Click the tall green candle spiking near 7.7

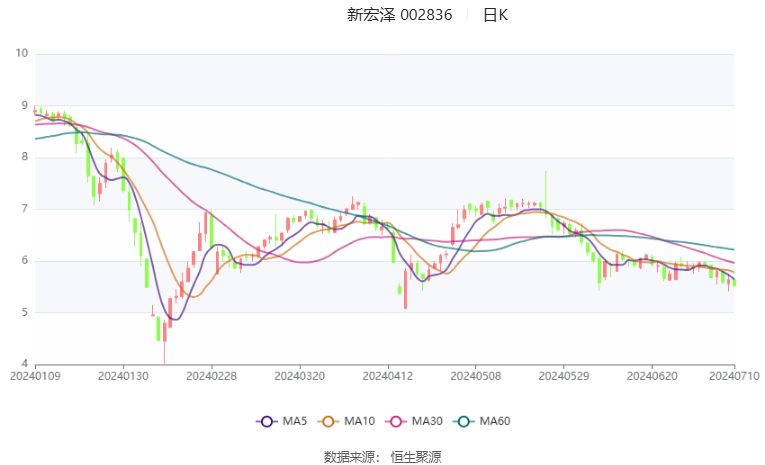pyautogui.click(x=546, y=194)
